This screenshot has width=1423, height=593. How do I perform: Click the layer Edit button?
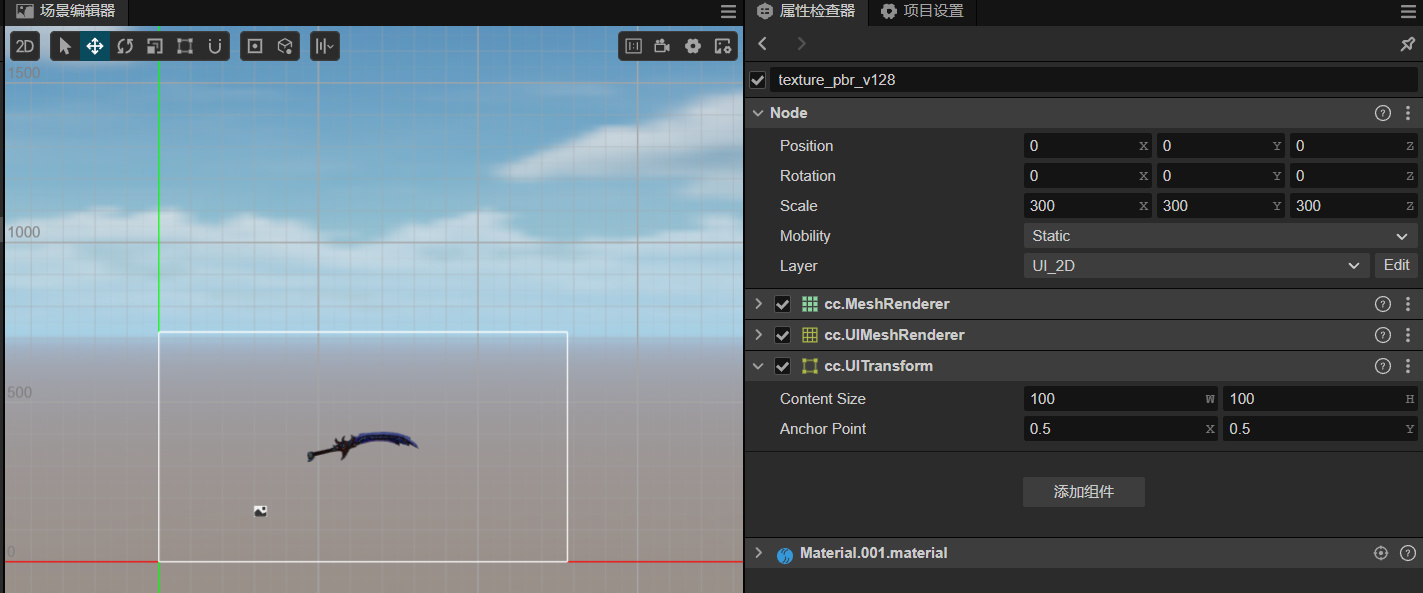click(x=1397, y=266)
